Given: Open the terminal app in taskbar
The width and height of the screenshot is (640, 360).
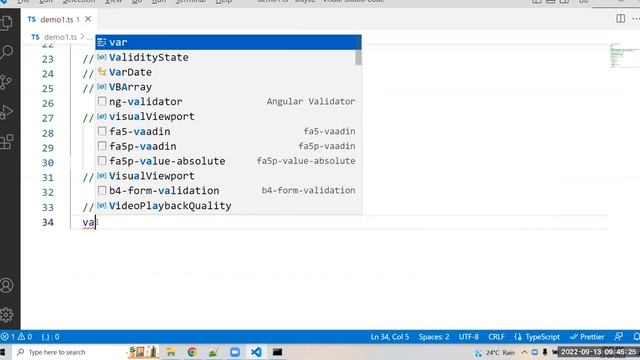Looking at the screenshot, I should point(277,352).
